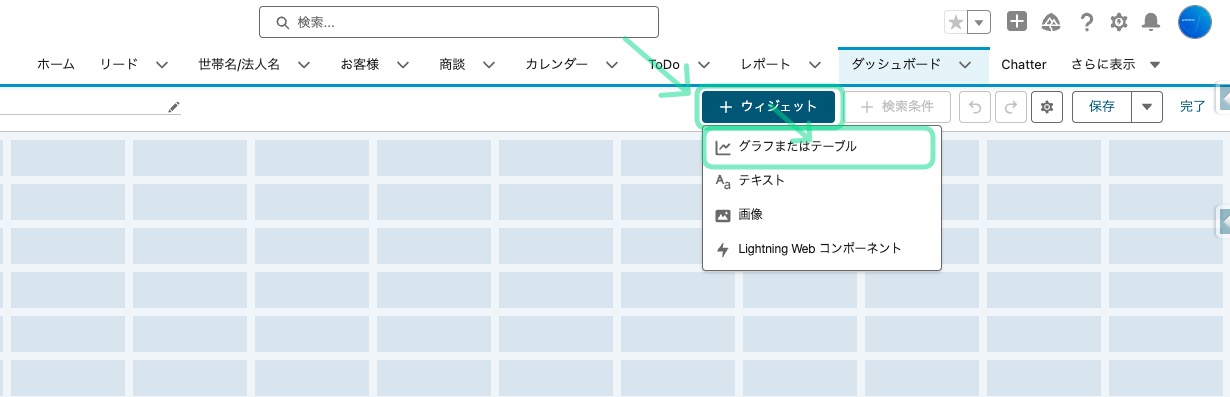Open the user profile avatar
The height and width of the screenshot is (397, 1230).
[1195, 21]
